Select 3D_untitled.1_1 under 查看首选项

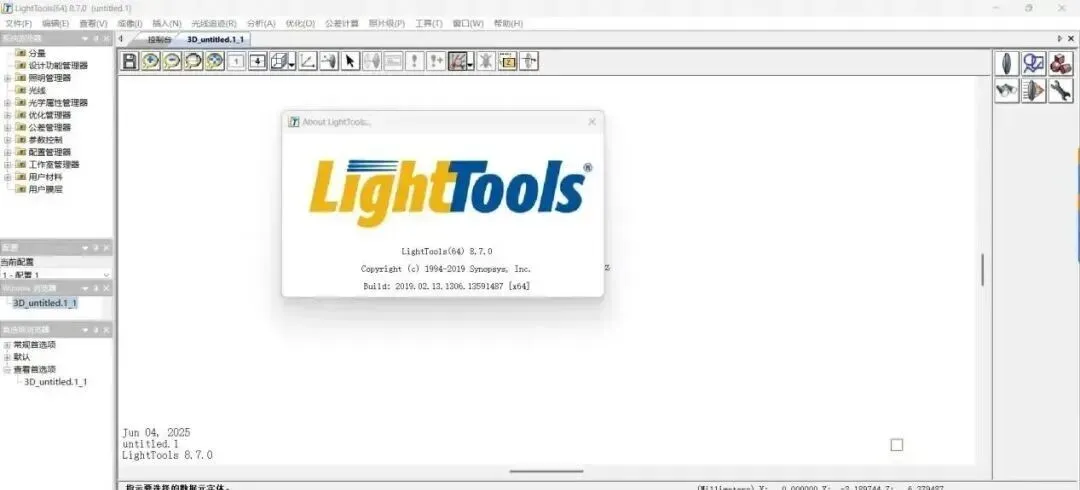[56, 382]
